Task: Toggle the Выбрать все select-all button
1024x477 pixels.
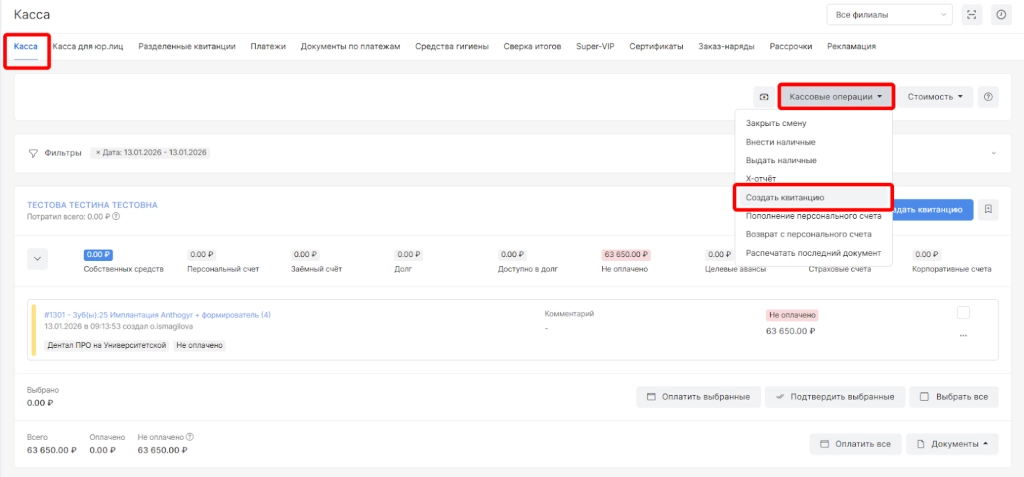Action: click(x=953, y=396)
